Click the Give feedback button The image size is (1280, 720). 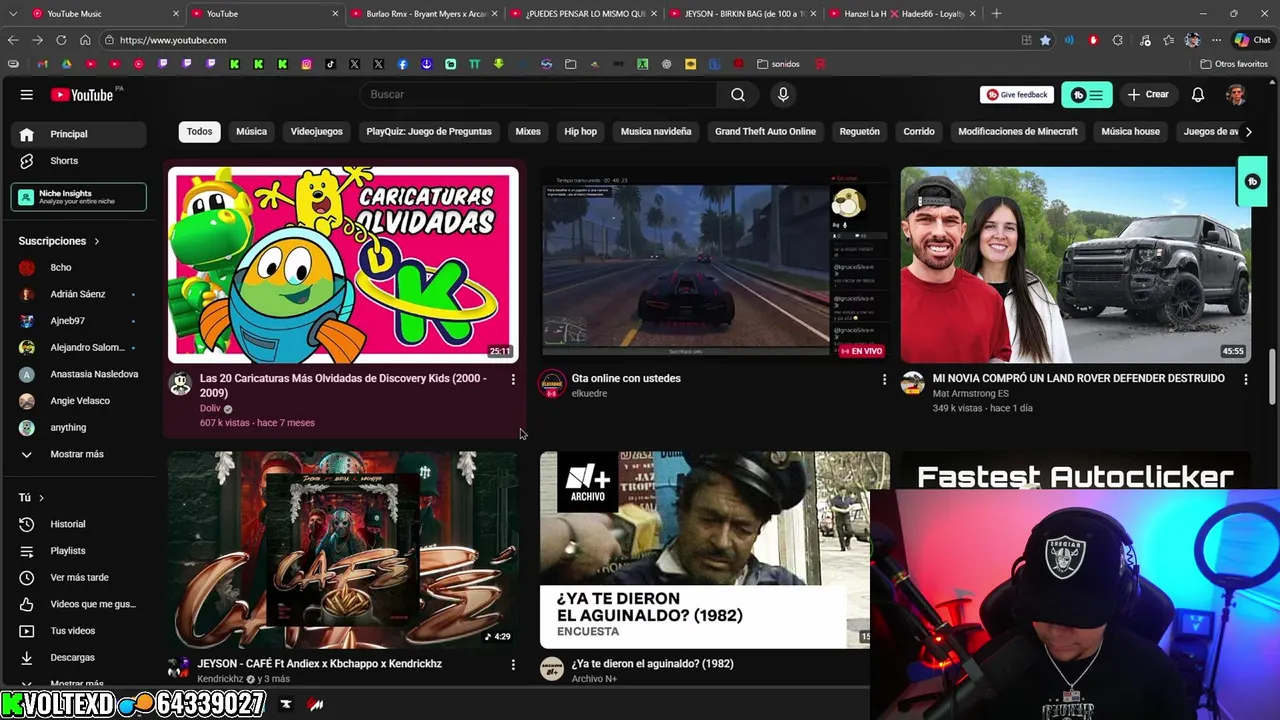(1018, 94)
